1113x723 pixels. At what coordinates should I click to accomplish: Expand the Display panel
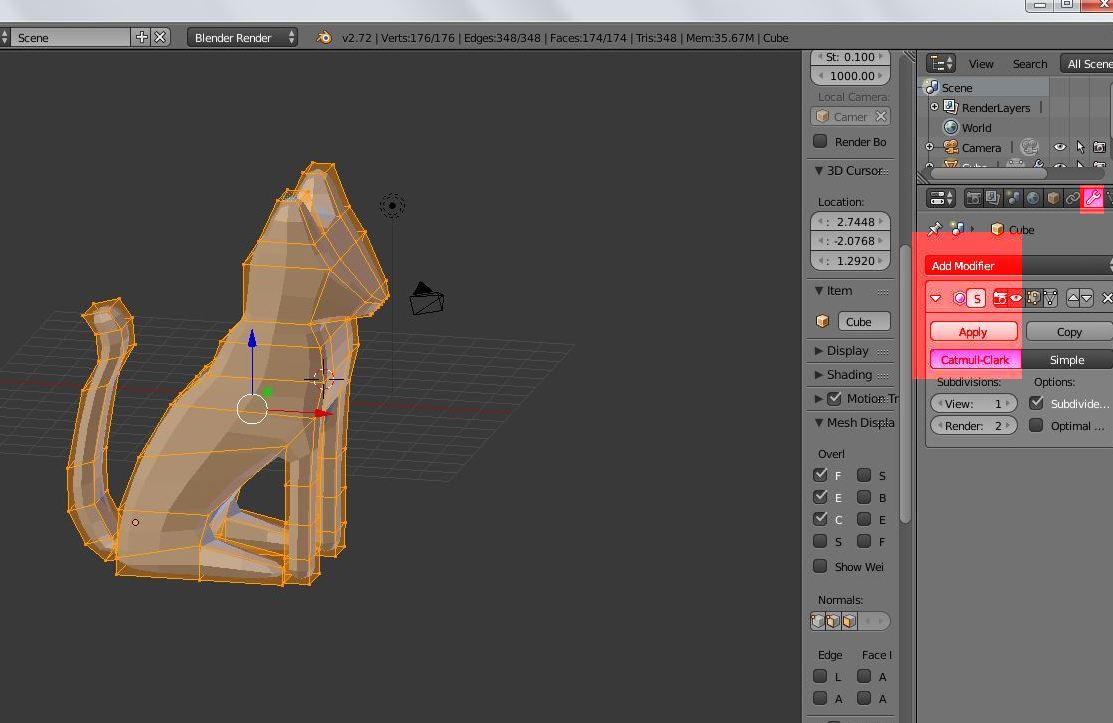pos(847,351)
